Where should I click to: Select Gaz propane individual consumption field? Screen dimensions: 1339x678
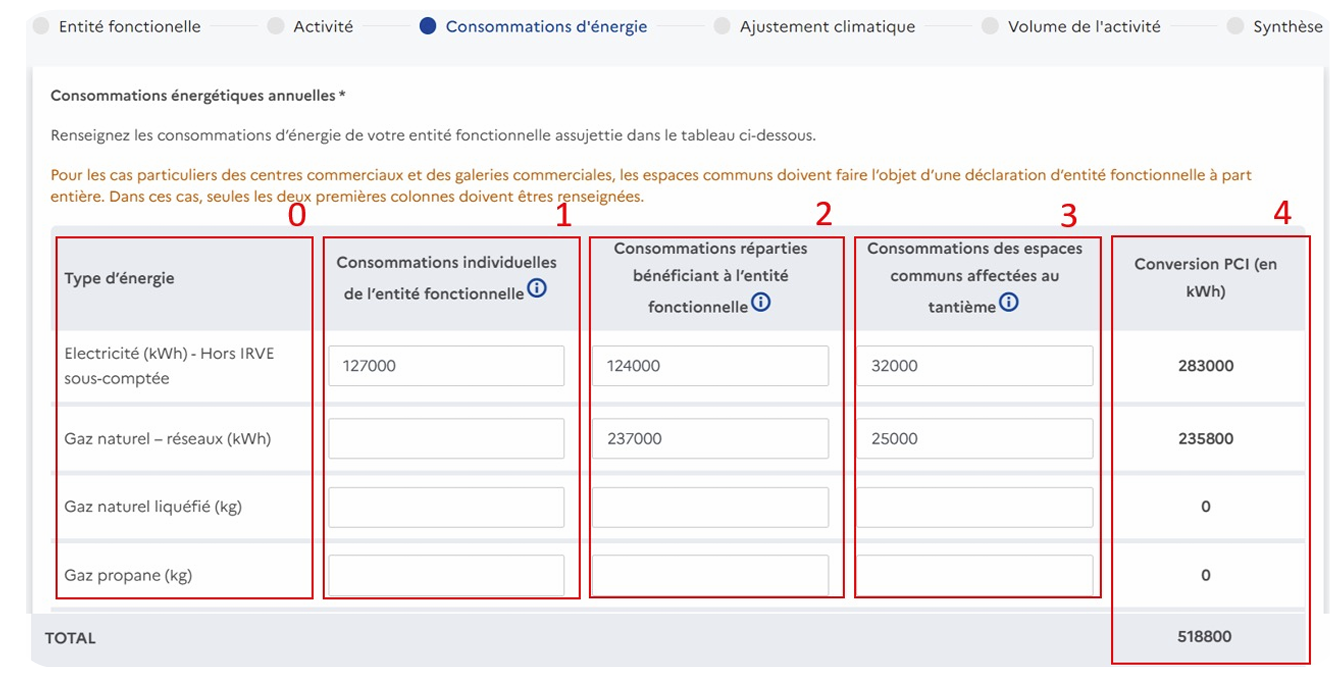[446, 575]
